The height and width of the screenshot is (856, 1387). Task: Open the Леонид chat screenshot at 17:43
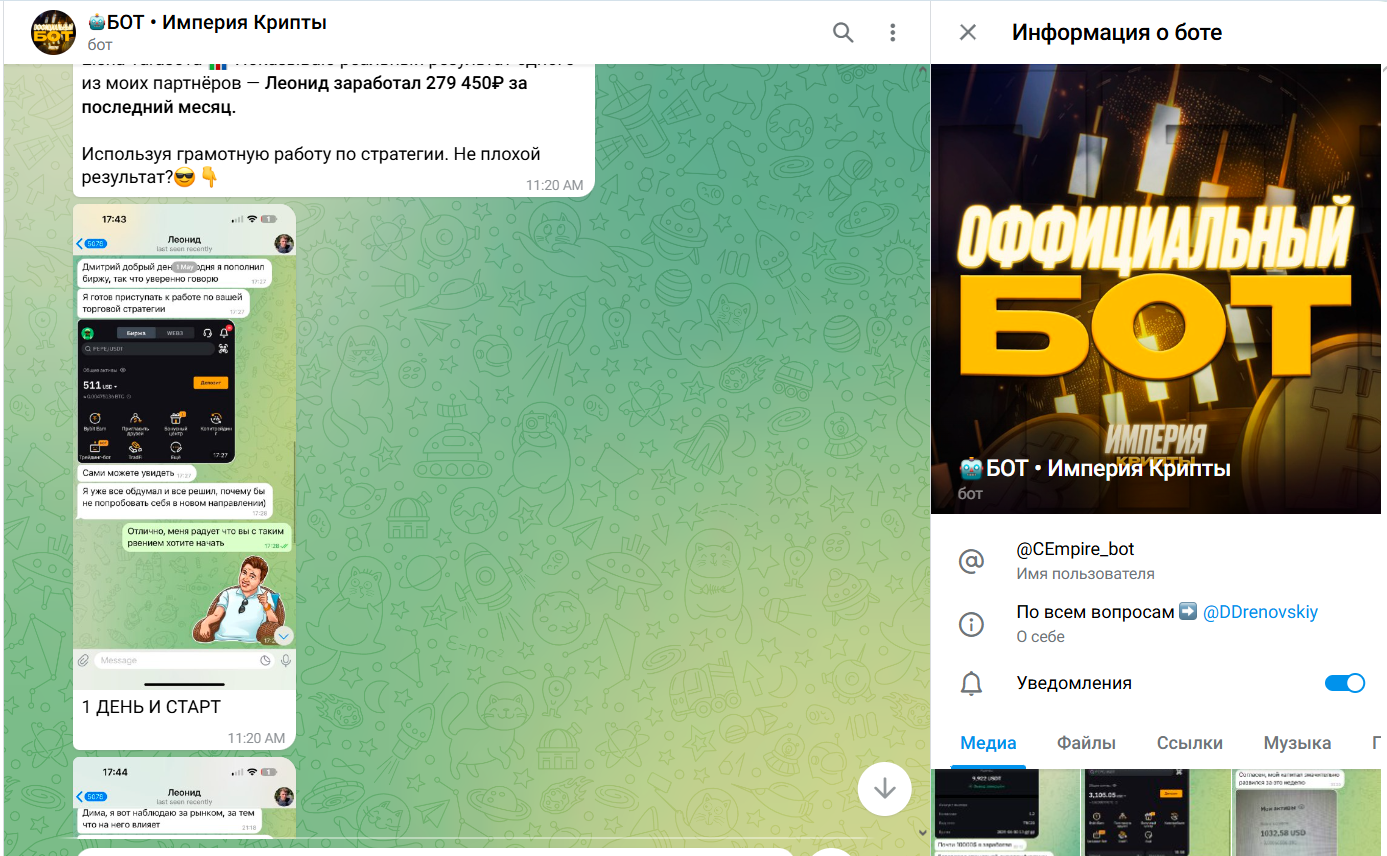tap(184, 446)
